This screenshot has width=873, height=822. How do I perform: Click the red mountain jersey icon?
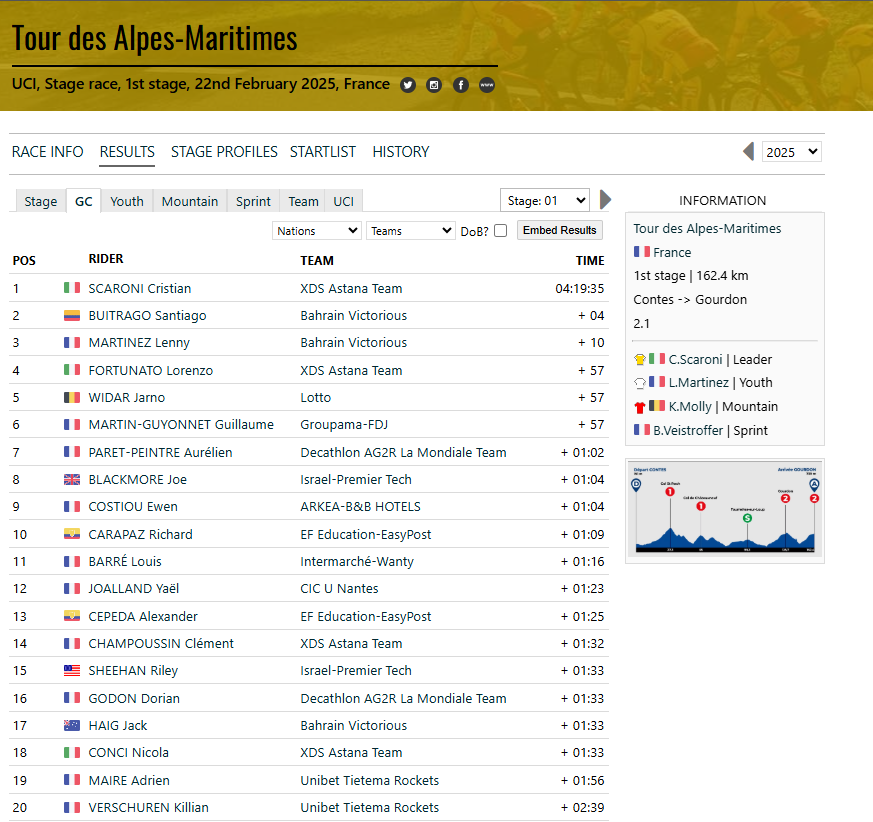[x=640, y=407]
